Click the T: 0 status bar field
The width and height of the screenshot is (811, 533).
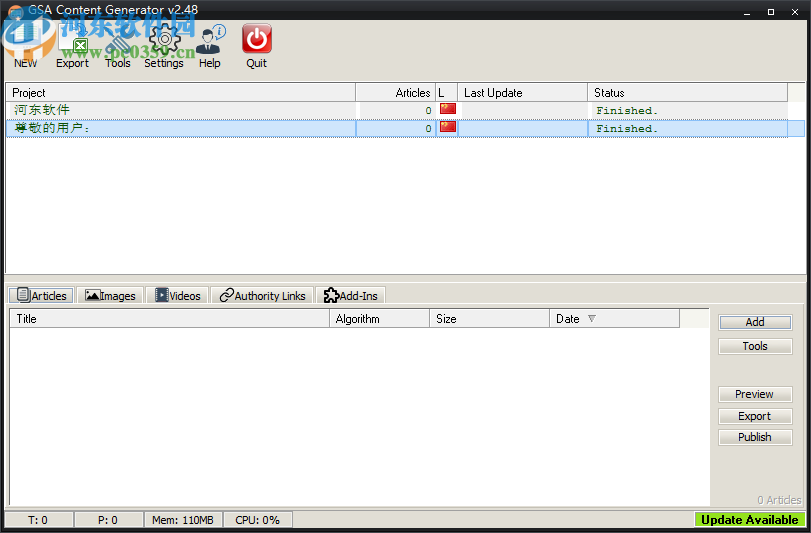(x=38, y=520)
